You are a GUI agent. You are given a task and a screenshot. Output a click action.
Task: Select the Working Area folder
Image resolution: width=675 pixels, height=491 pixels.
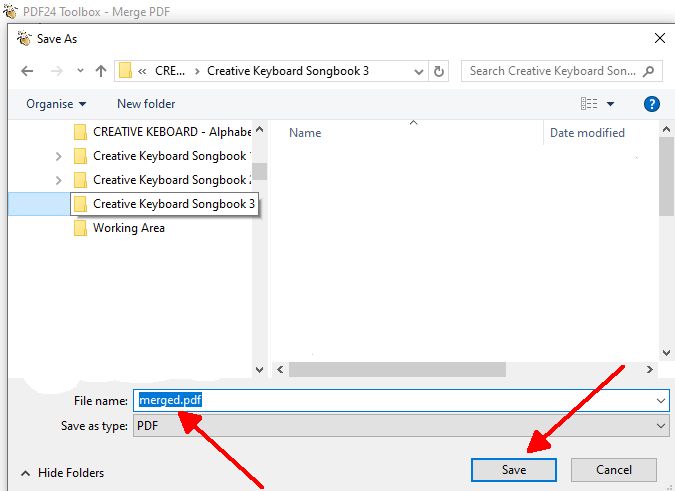pyautogui.click(x=128, y=228)
